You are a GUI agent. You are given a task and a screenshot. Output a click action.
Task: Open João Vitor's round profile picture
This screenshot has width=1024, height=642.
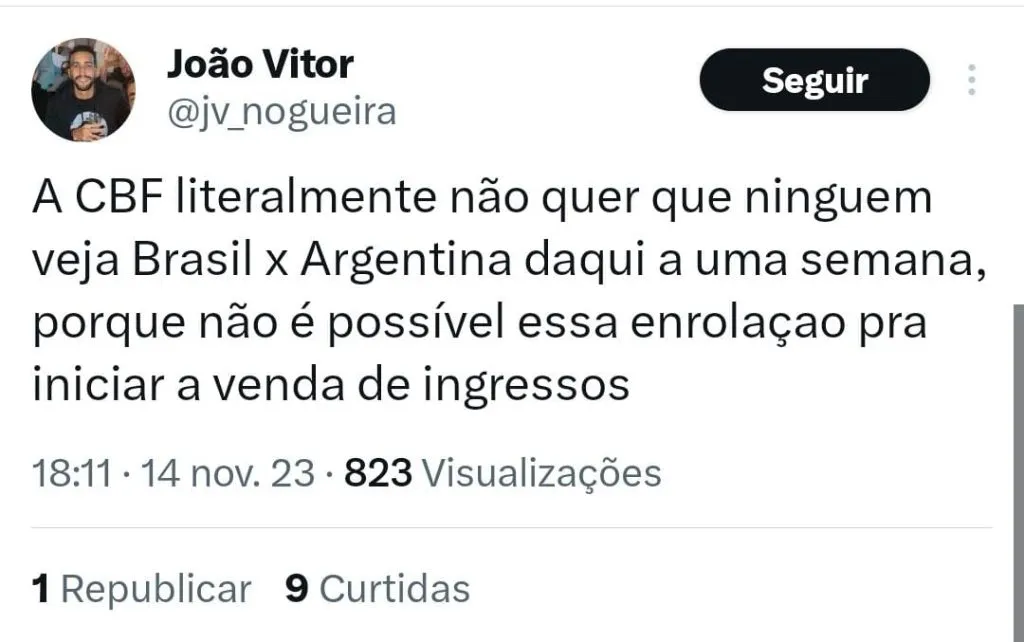point(83,90)
